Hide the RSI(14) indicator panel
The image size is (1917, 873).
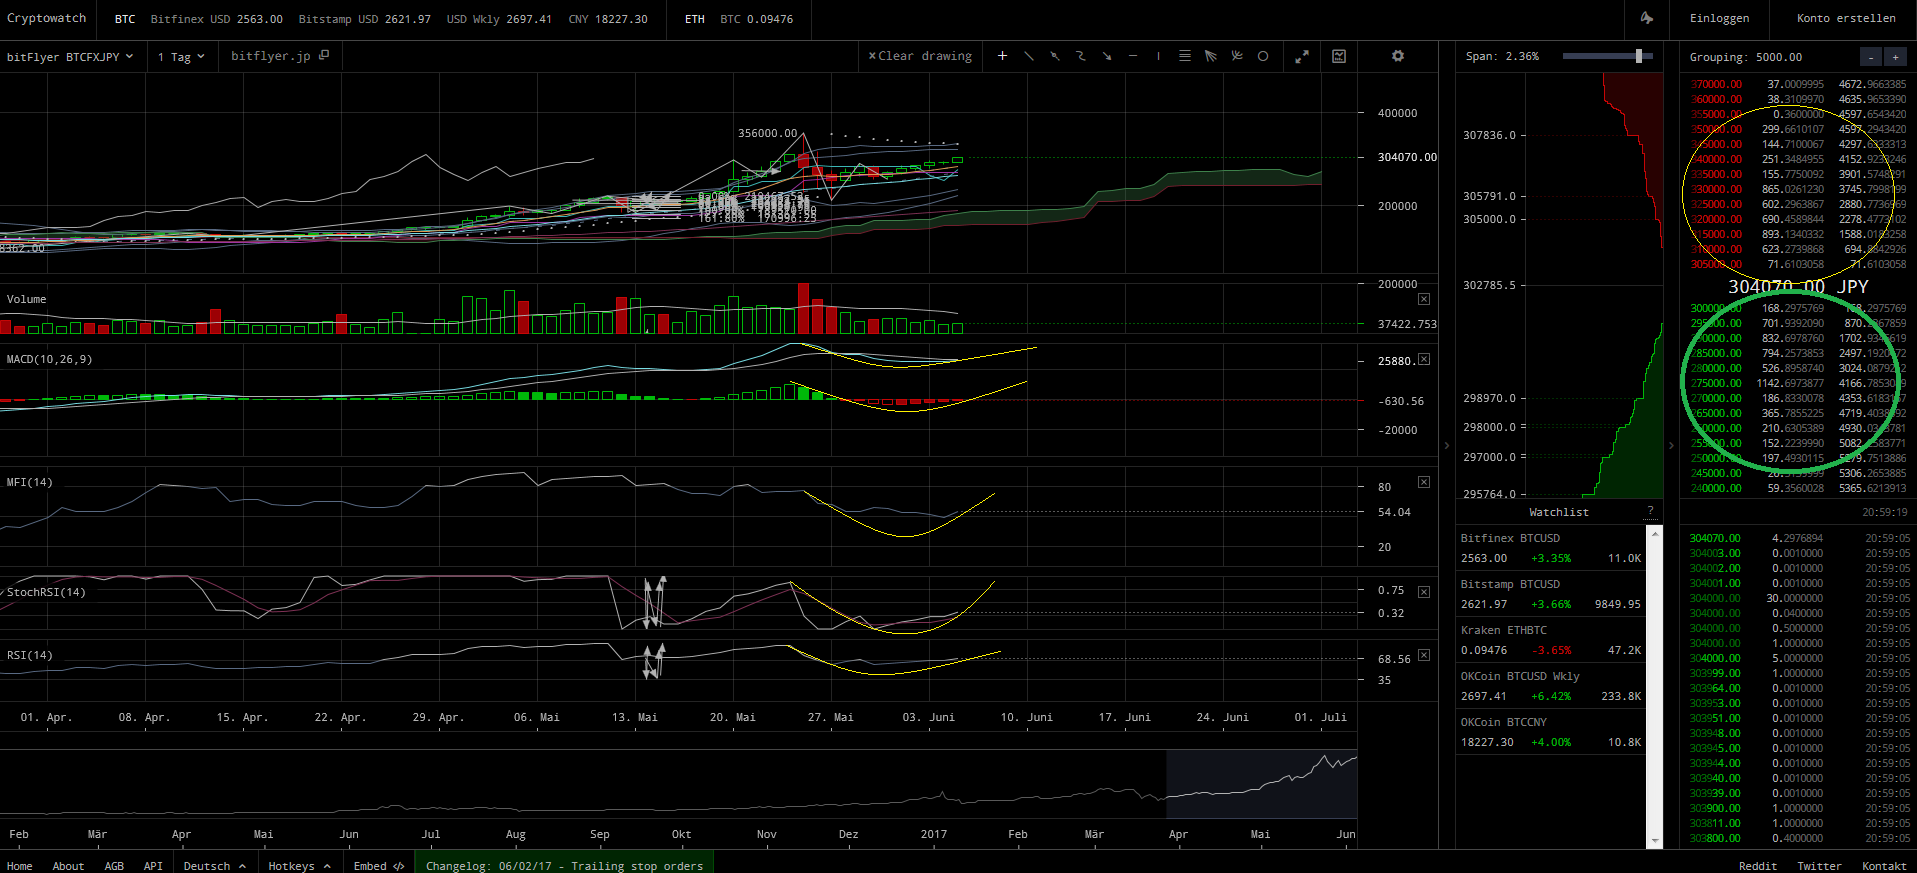(x=1424, y=655)
